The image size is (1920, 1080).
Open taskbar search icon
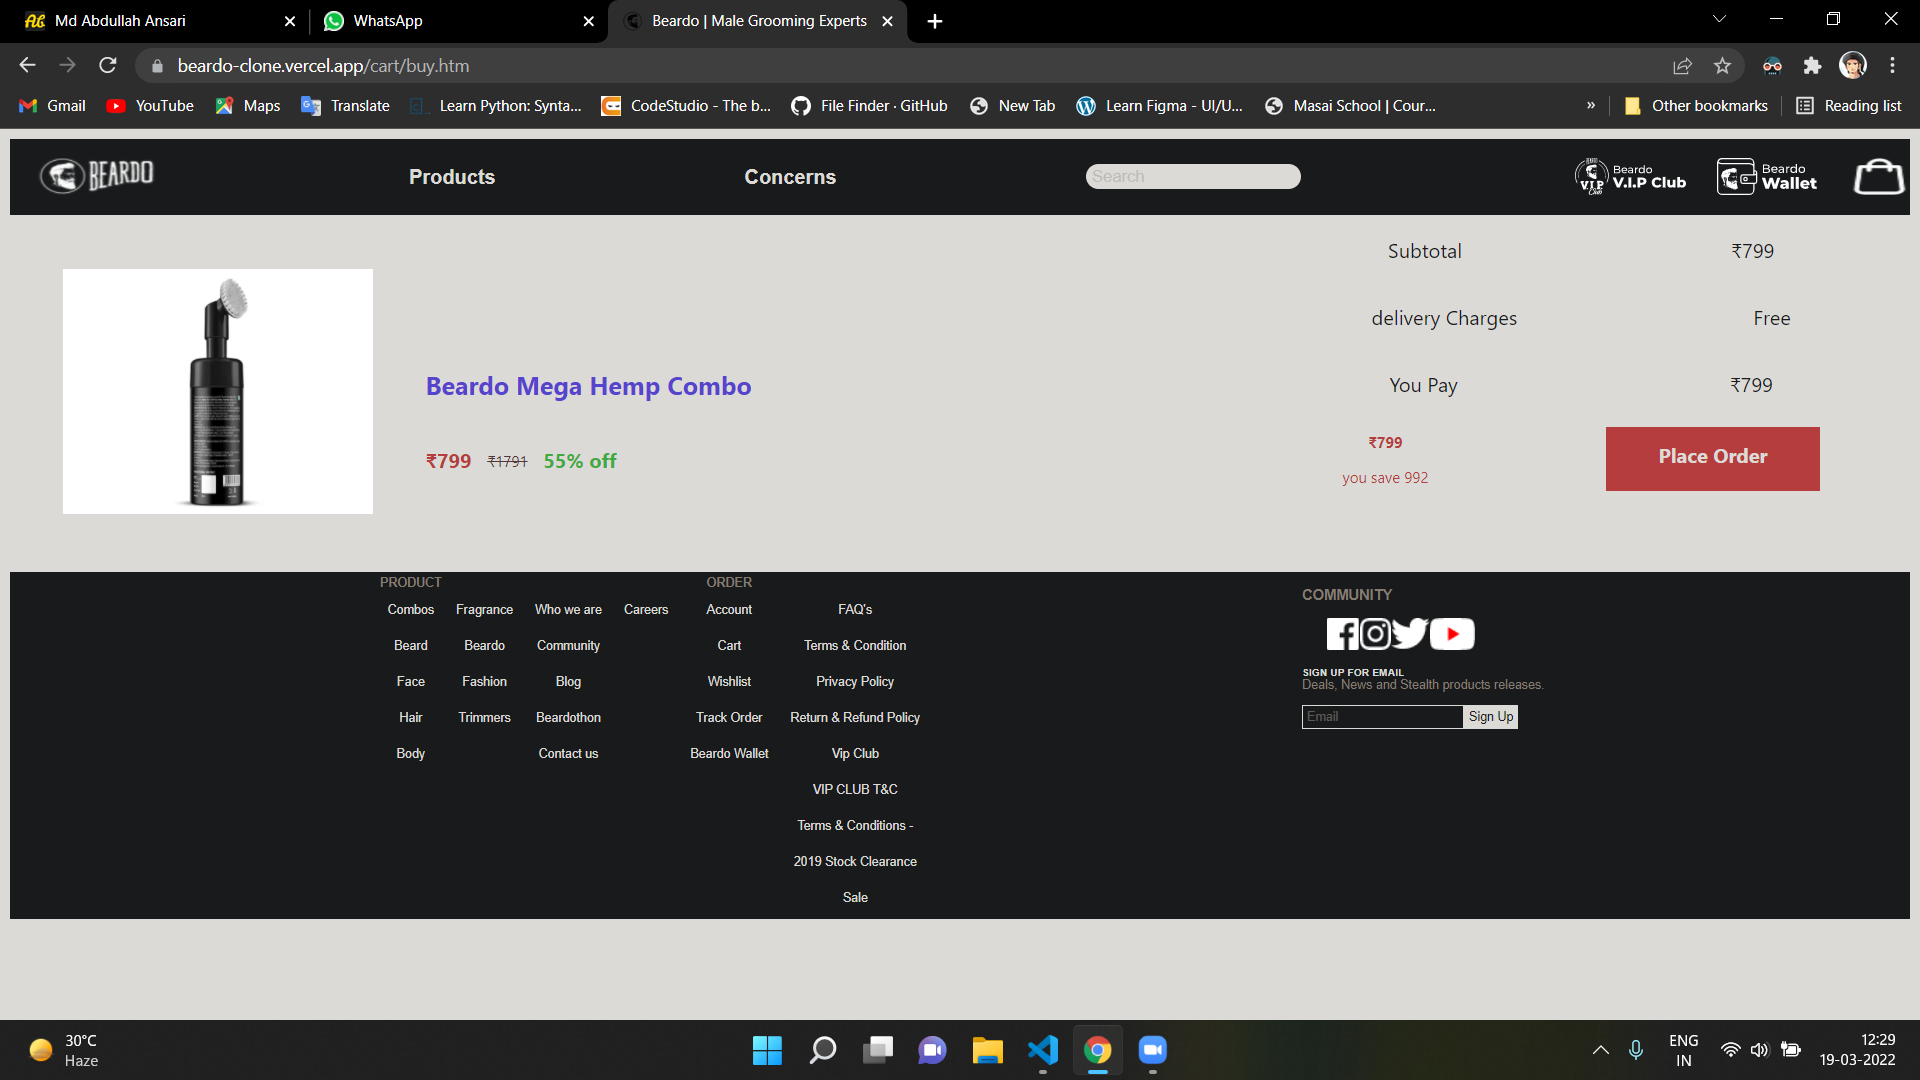(823, 1050)
